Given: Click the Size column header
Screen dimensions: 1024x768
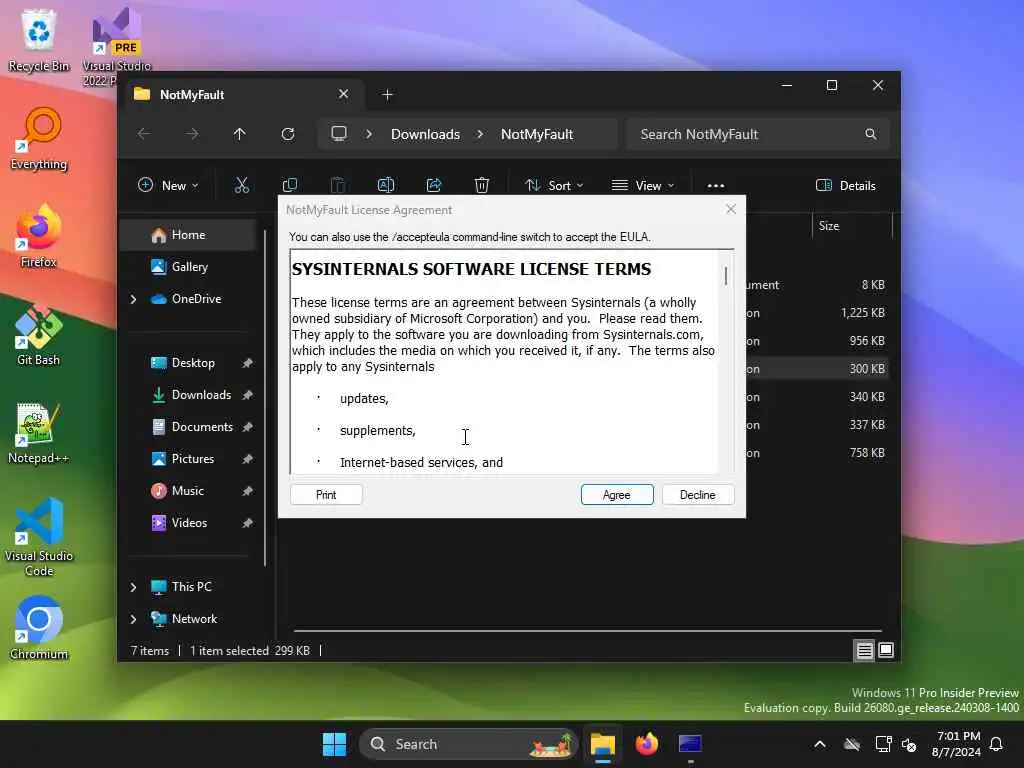Looking at the screenshot, I should coord(852,226).
